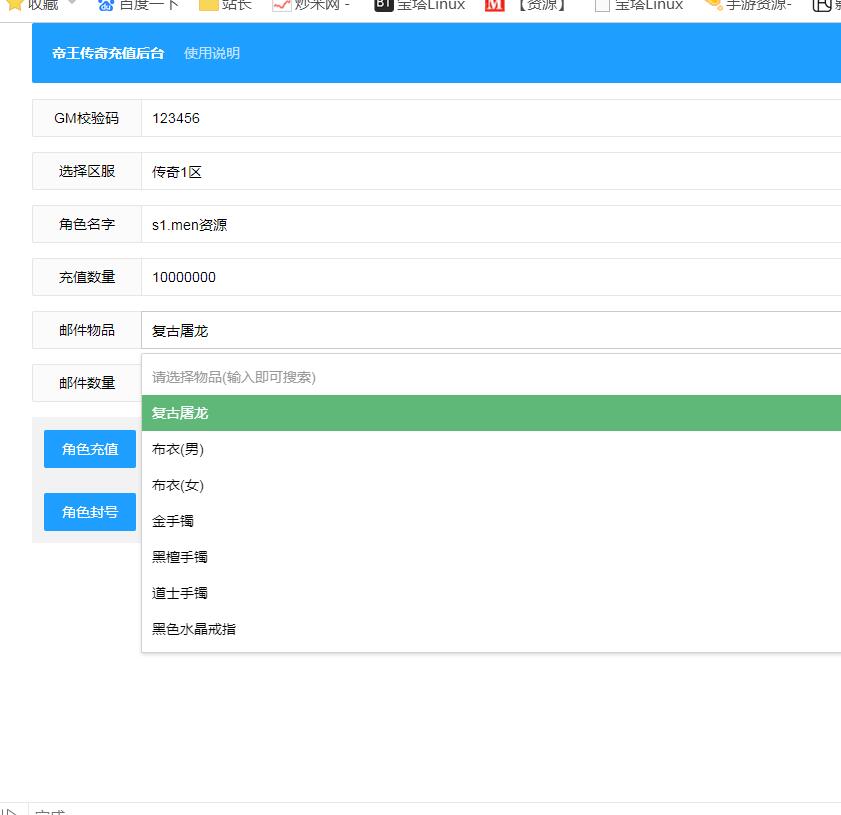
Task: Click the favorites star icon in bookmarks bar
Action: point(14,5)
